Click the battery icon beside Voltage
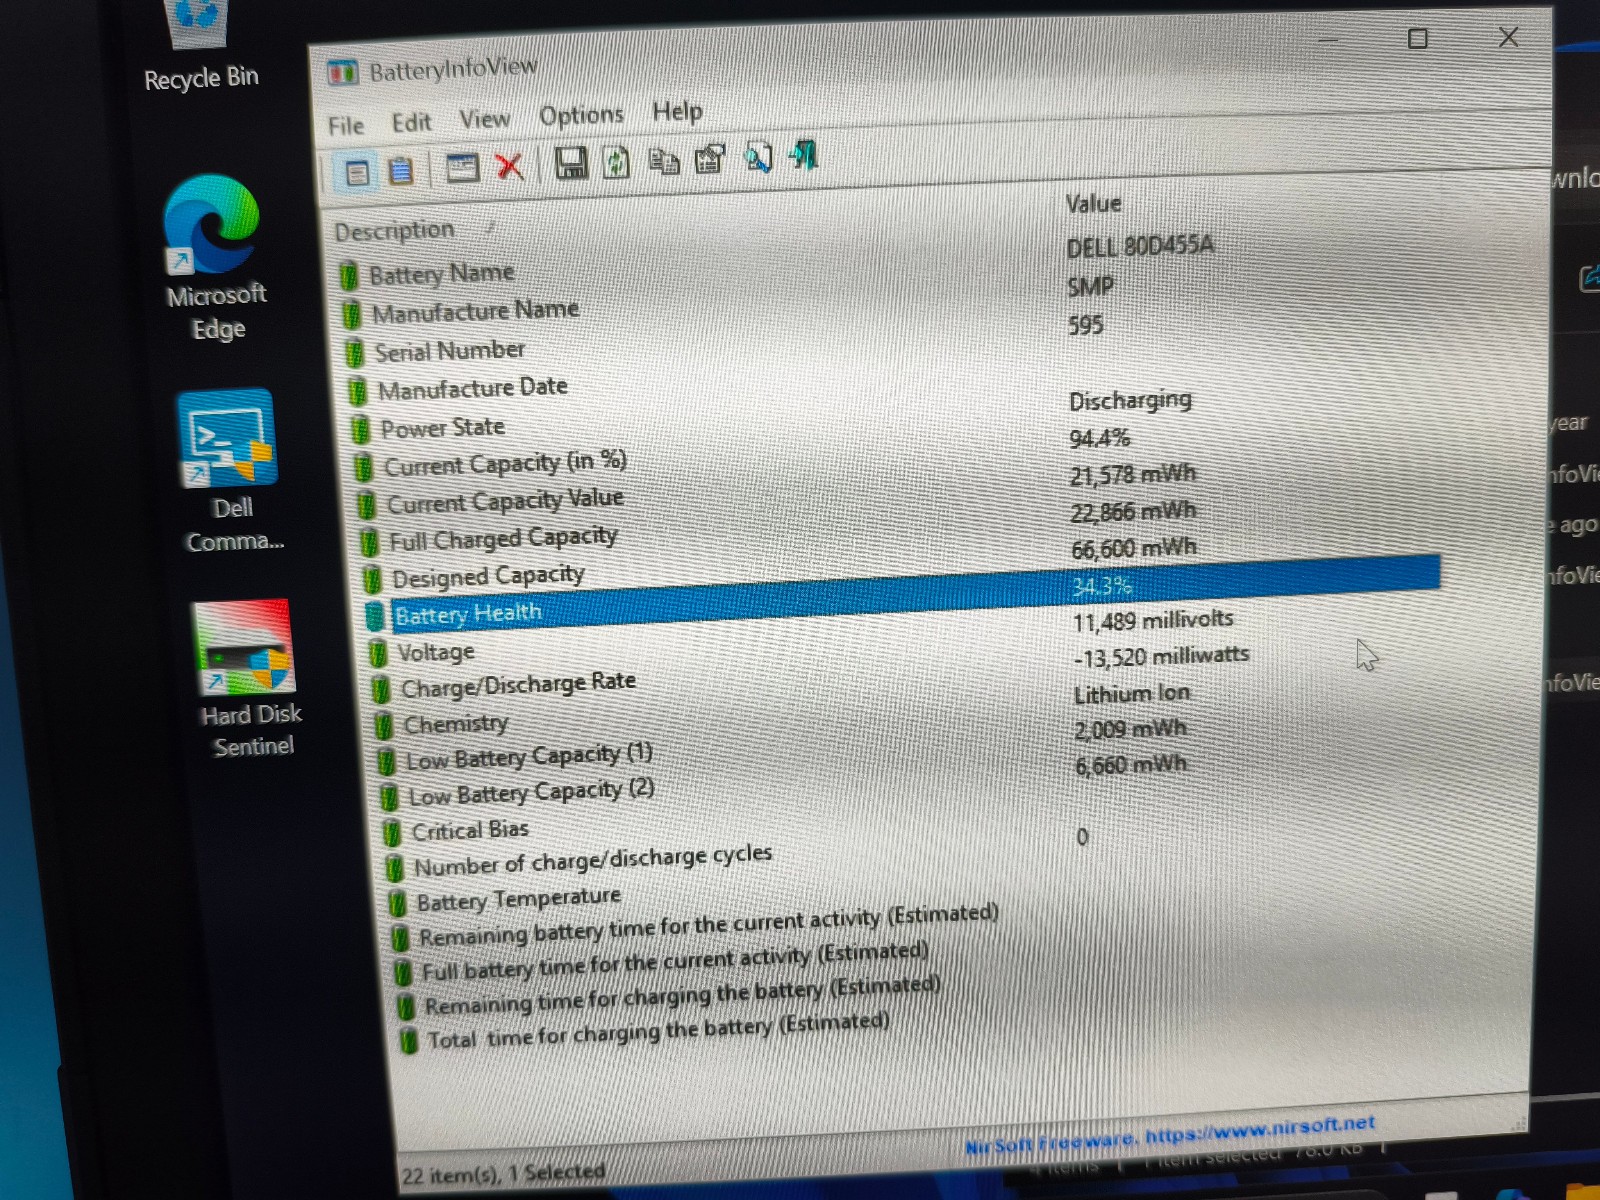 click(x=377, y=655)
